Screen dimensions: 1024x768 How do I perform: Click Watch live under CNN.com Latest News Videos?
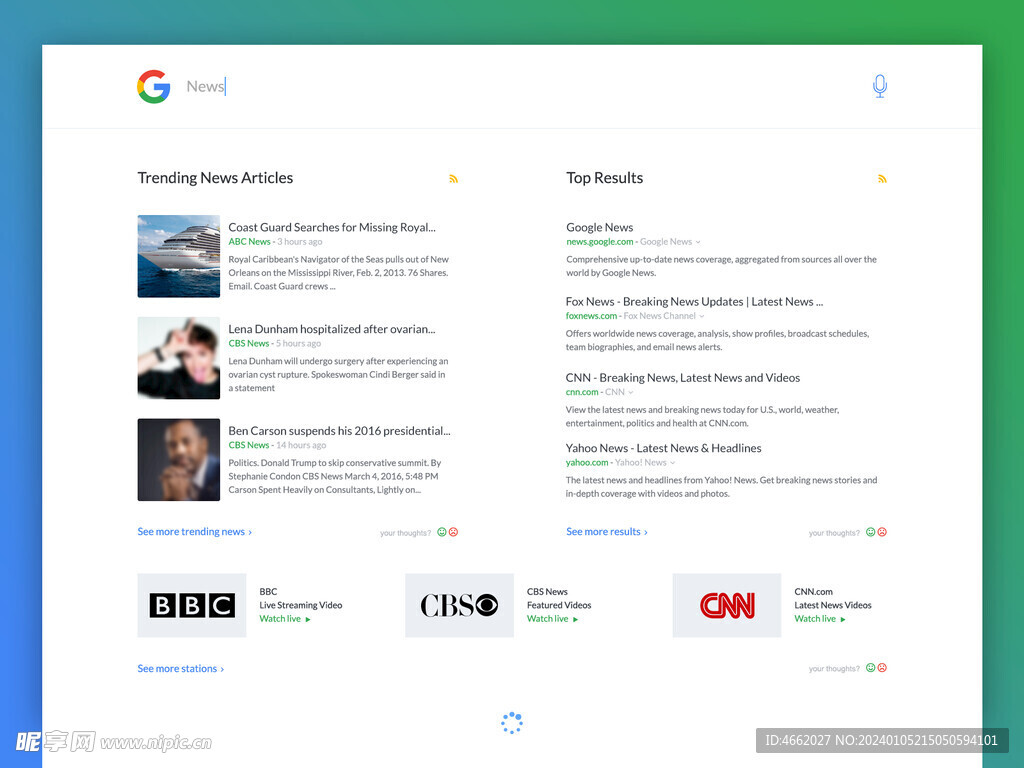815,619
